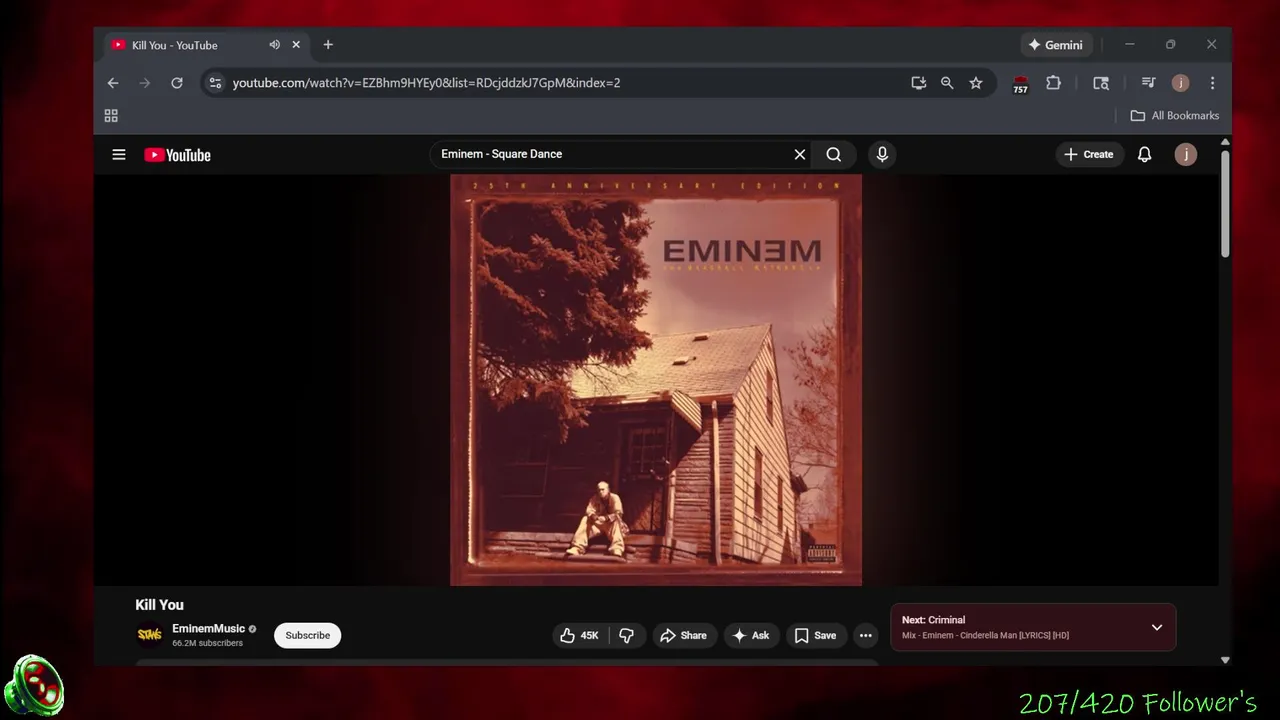Expand the Next: Criminal playlist panel
The image size is (1280, 720).
1157,627
